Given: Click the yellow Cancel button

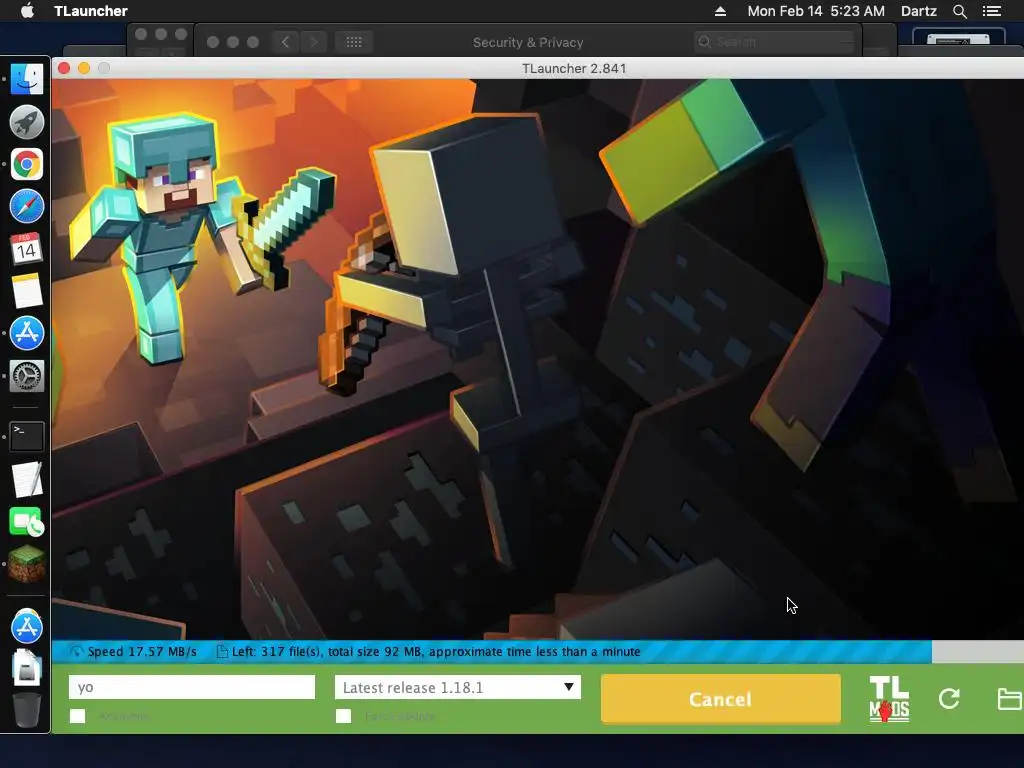Looking at the screenshot, I should 720,699.
